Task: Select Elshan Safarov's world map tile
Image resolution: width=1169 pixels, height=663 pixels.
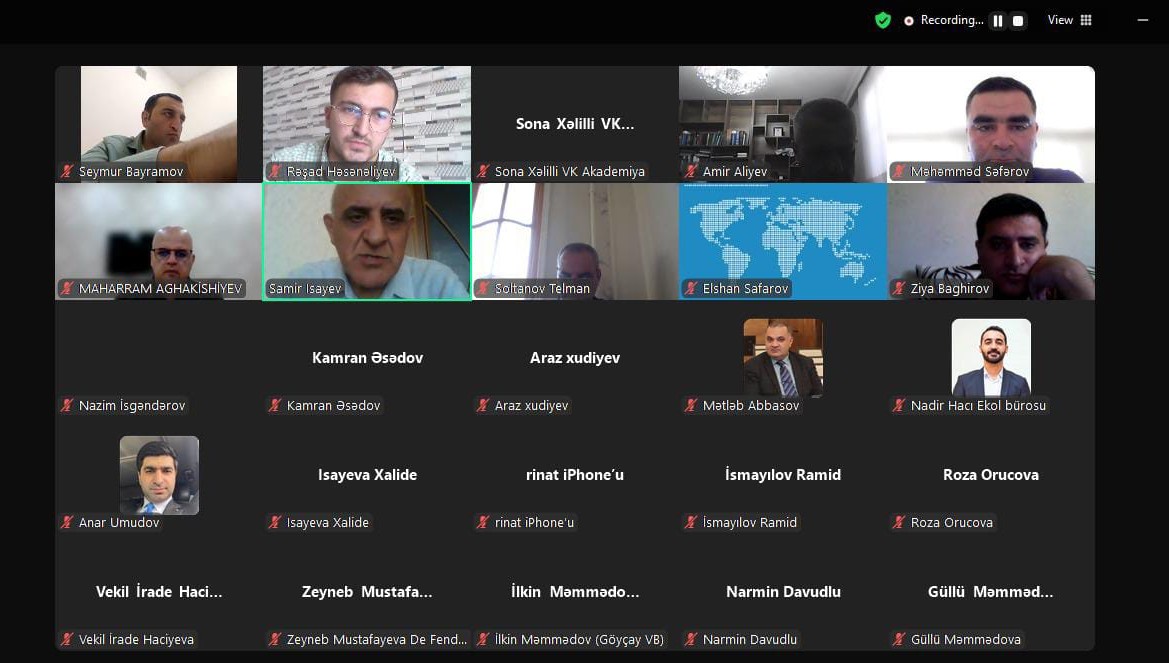Action: click(x=783, y=242)
